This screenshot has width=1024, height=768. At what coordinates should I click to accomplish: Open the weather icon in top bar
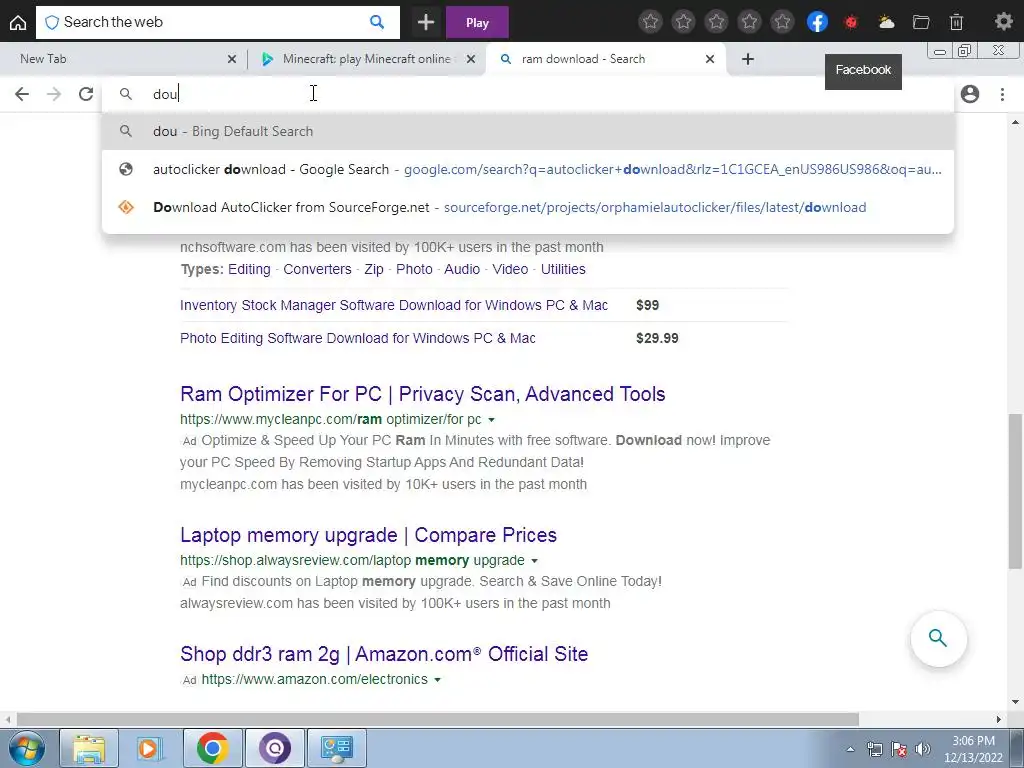click(886, 22)
